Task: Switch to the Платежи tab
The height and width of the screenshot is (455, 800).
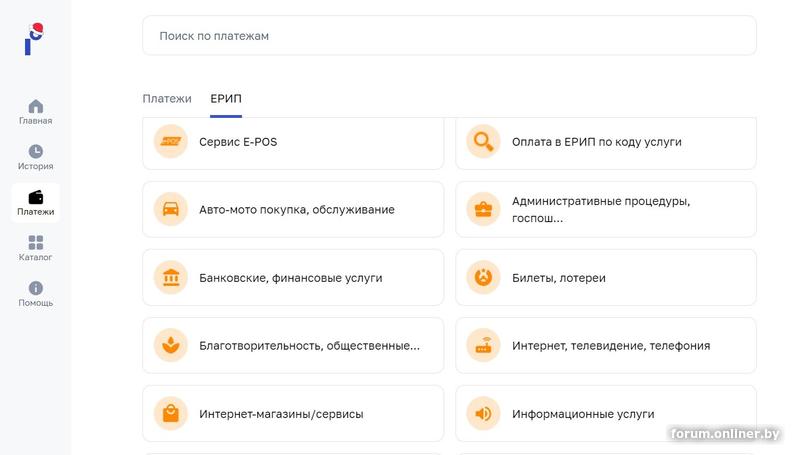Action: pyautogui.click(x=167, y=99)
